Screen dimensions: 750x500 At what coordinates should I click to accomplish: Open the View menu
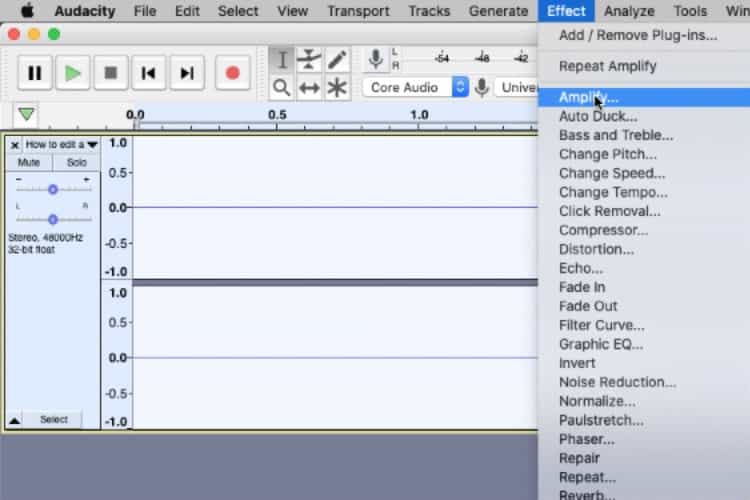coord(293,11)
